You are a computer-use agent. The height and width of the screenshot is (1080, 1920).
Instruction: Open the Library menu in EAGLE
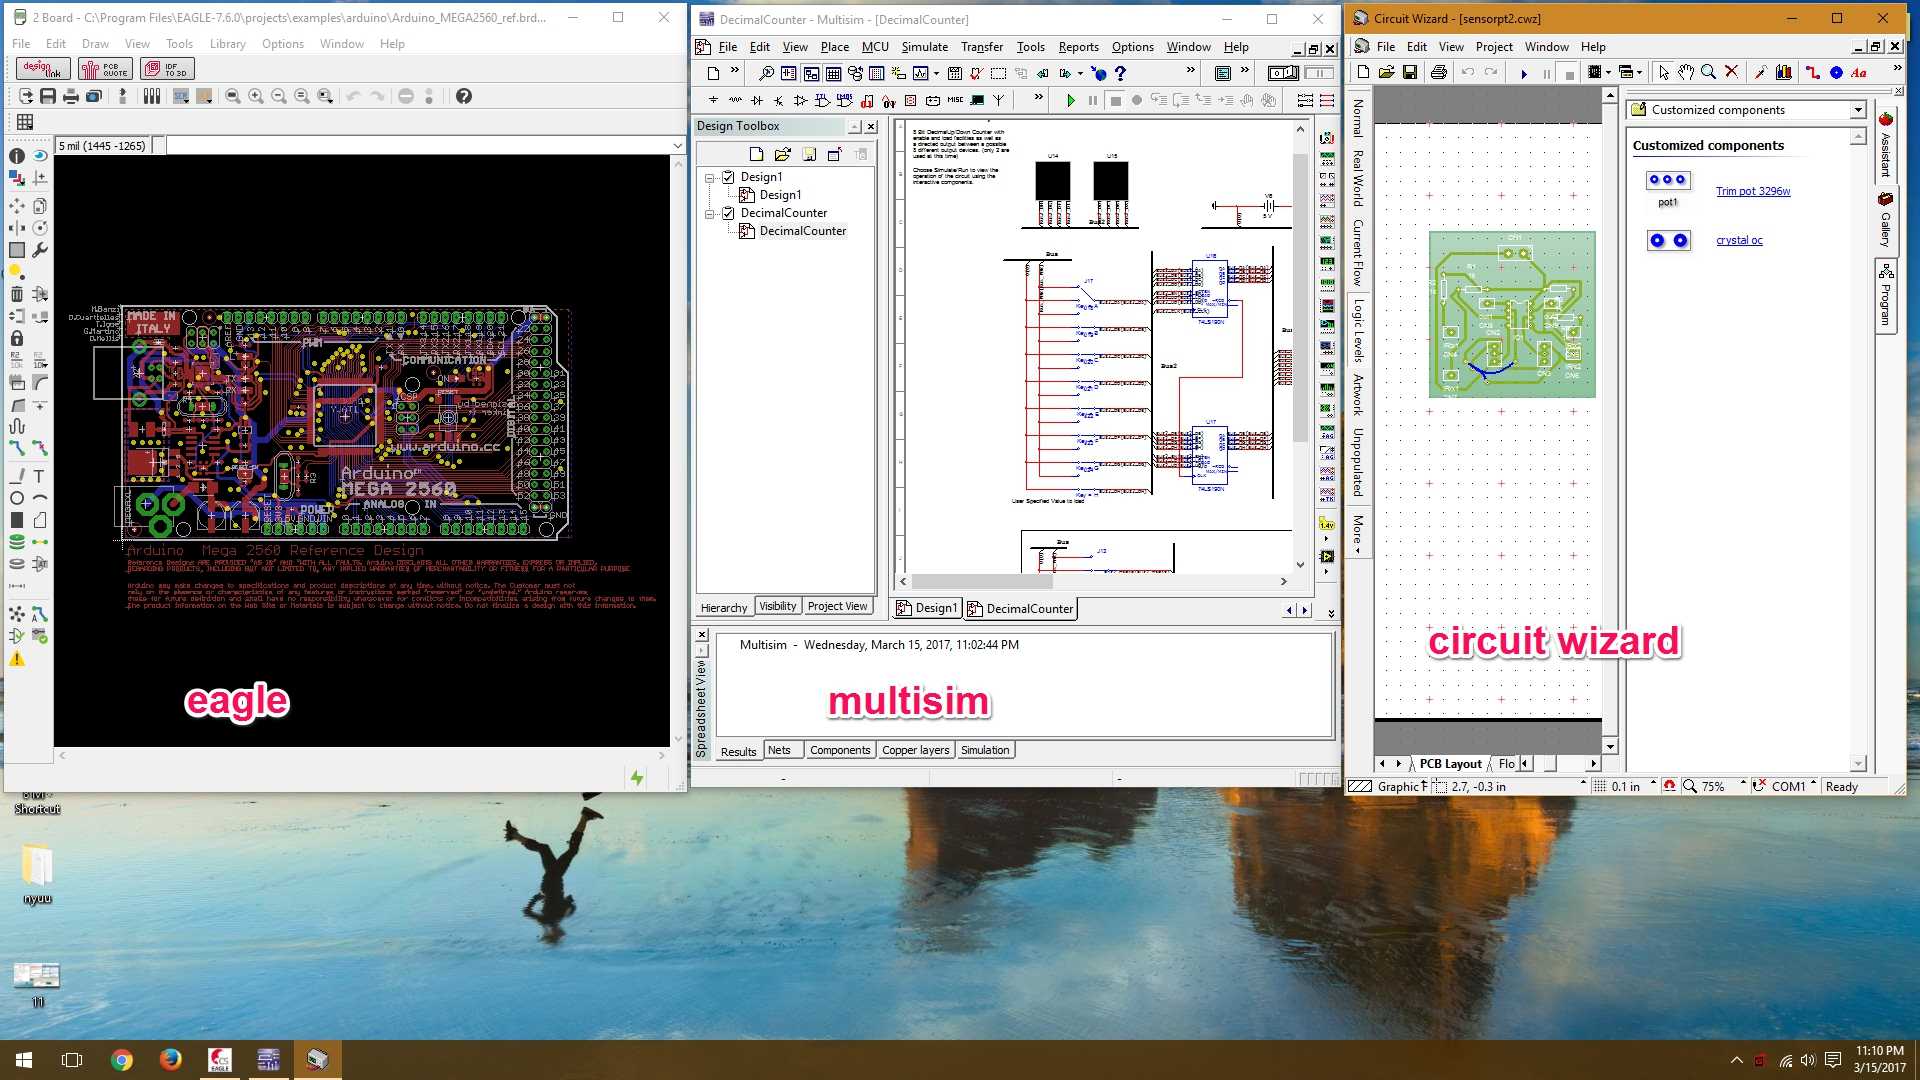click(227, 44)
